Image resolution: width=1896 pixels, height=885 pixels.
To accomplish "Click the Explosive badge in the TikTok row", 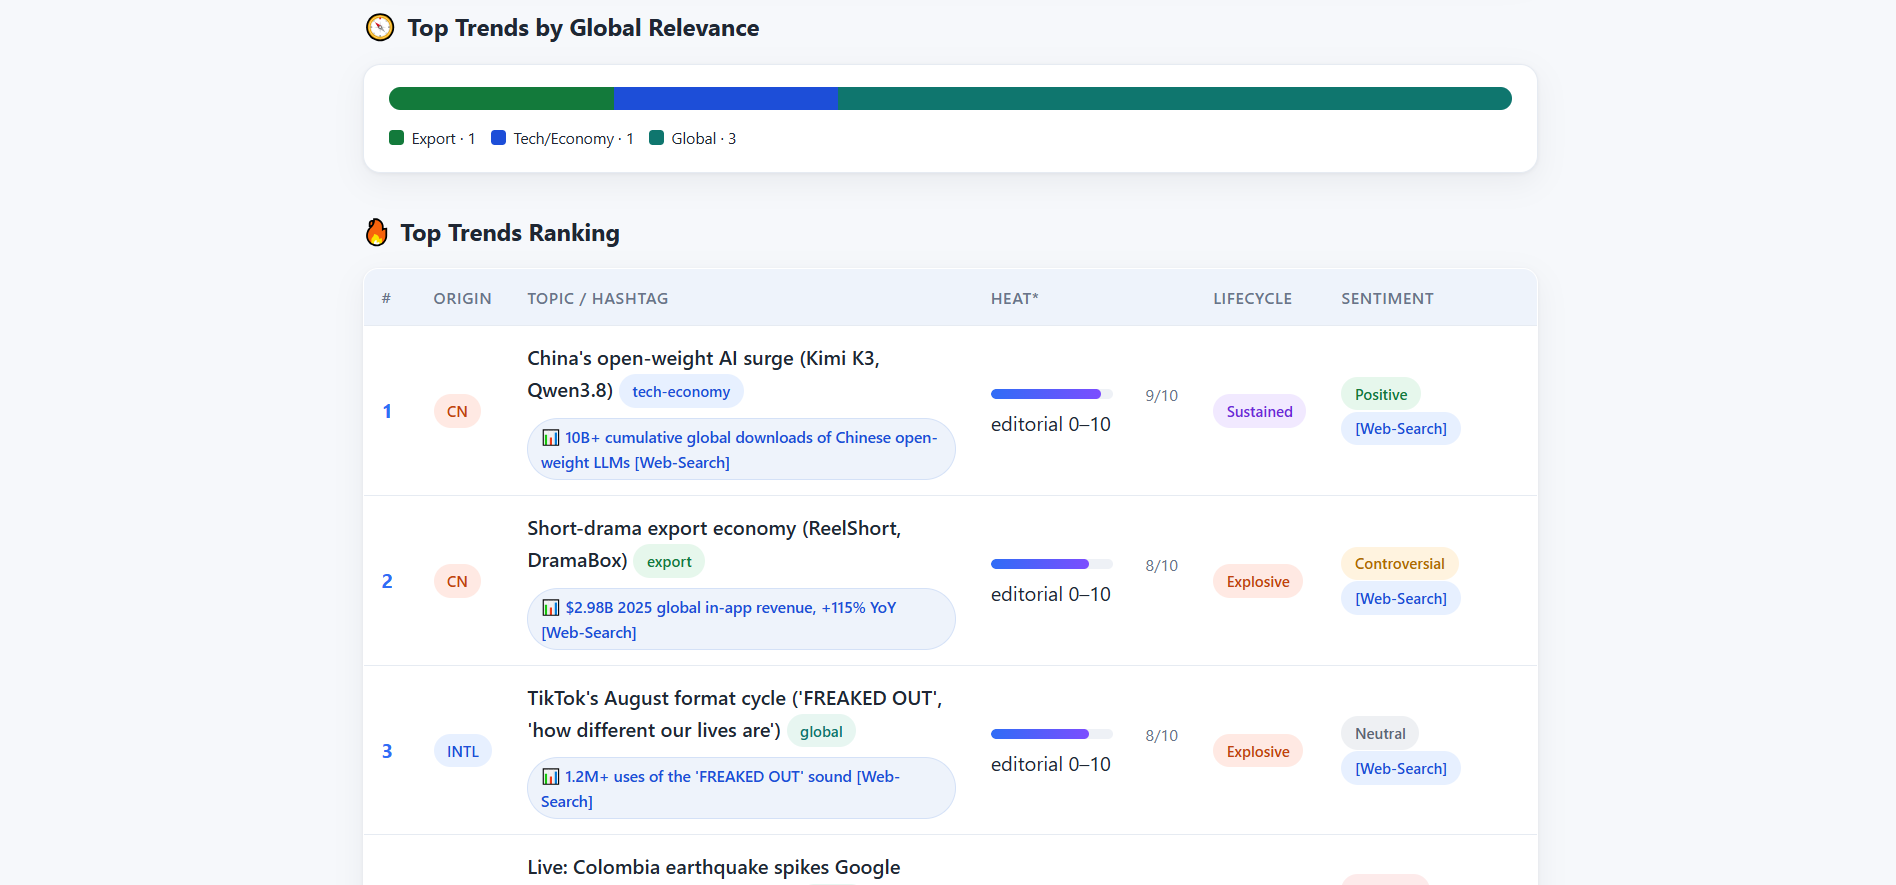I will 1258,751.
